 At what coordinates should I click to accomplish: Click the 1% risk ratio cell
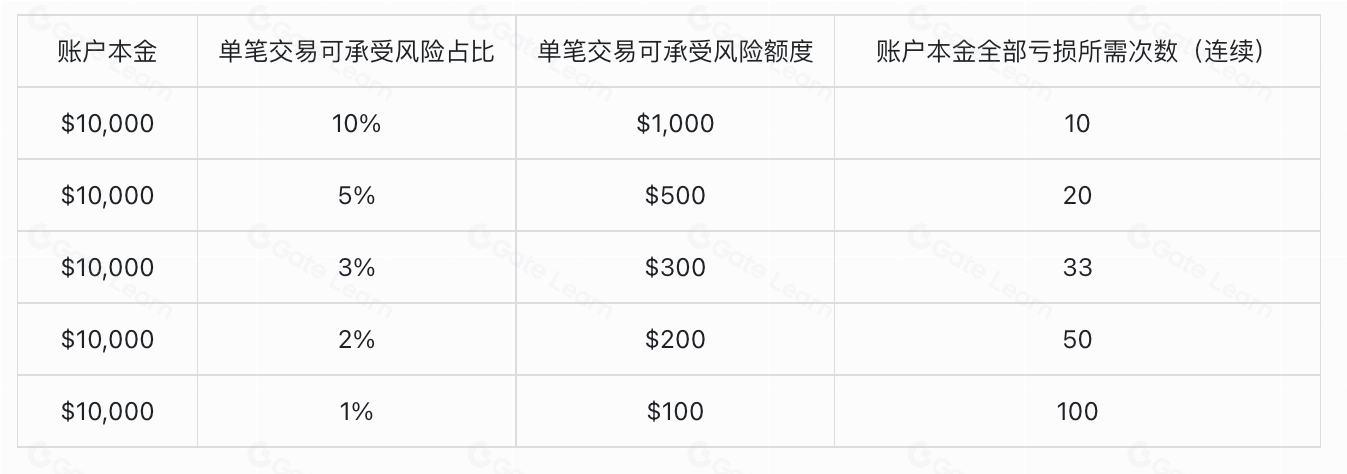coord(356,411)
